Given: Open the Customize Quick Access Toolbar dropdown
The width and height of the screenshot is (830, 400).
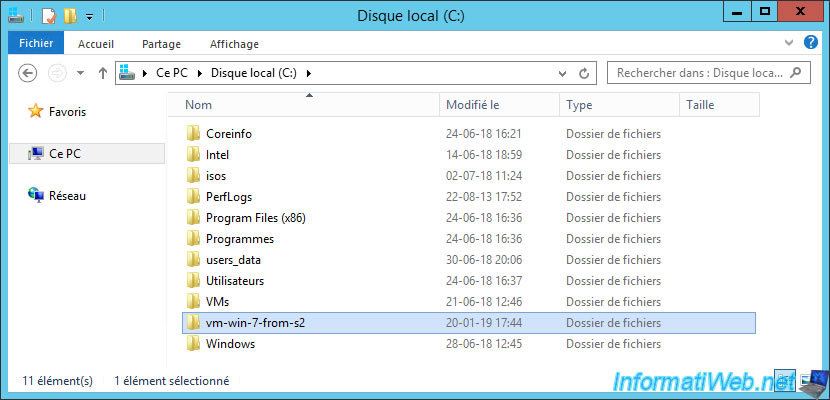Looking at the screenshot, I should 89,16.
